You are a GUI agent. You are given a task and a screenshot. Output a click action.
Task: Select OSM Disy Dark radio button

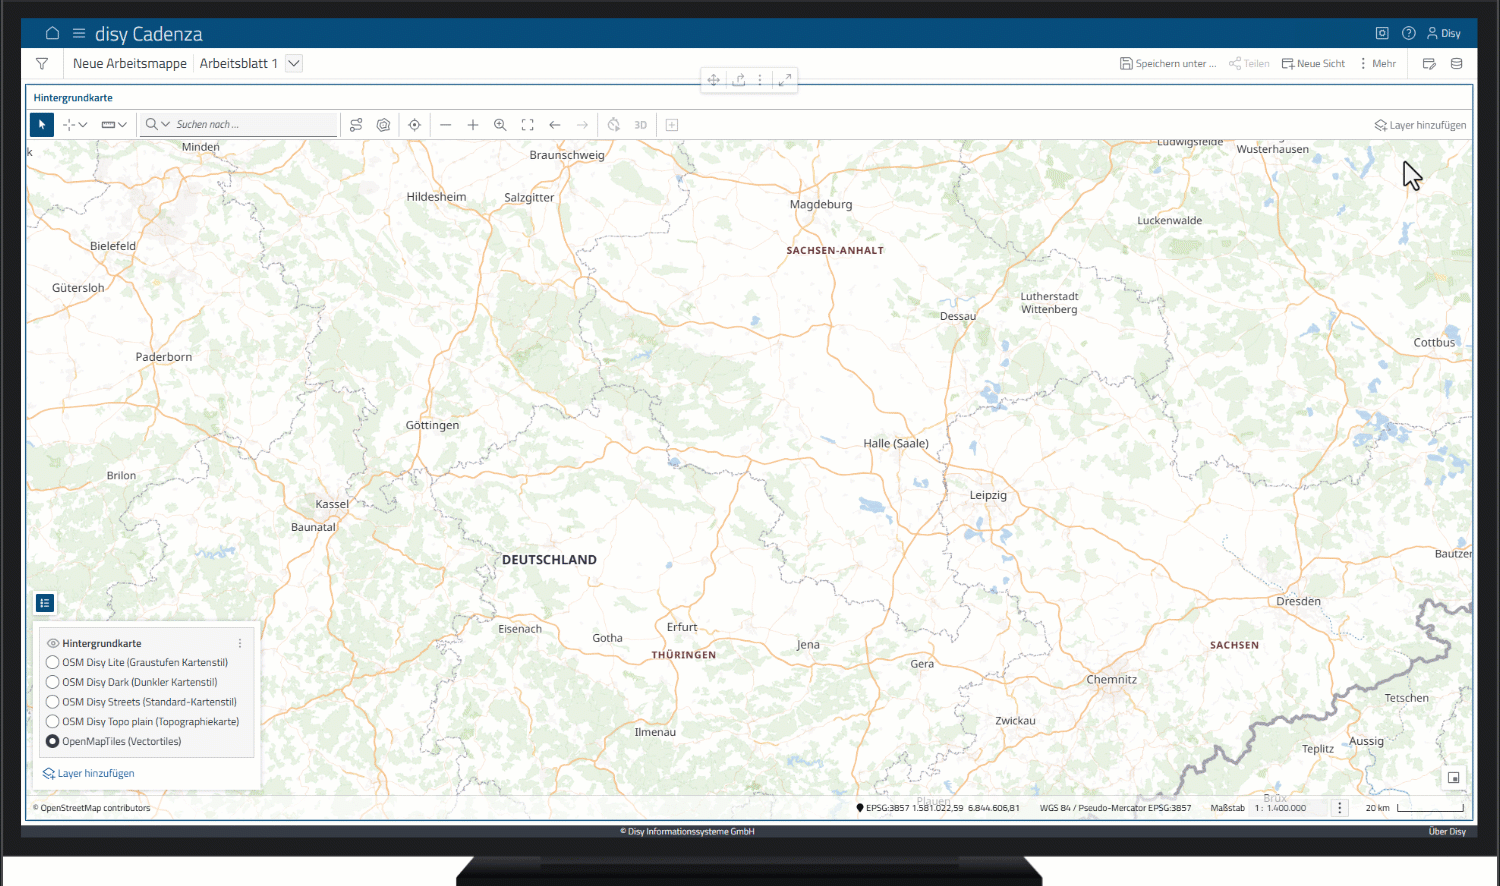(53, 682)
